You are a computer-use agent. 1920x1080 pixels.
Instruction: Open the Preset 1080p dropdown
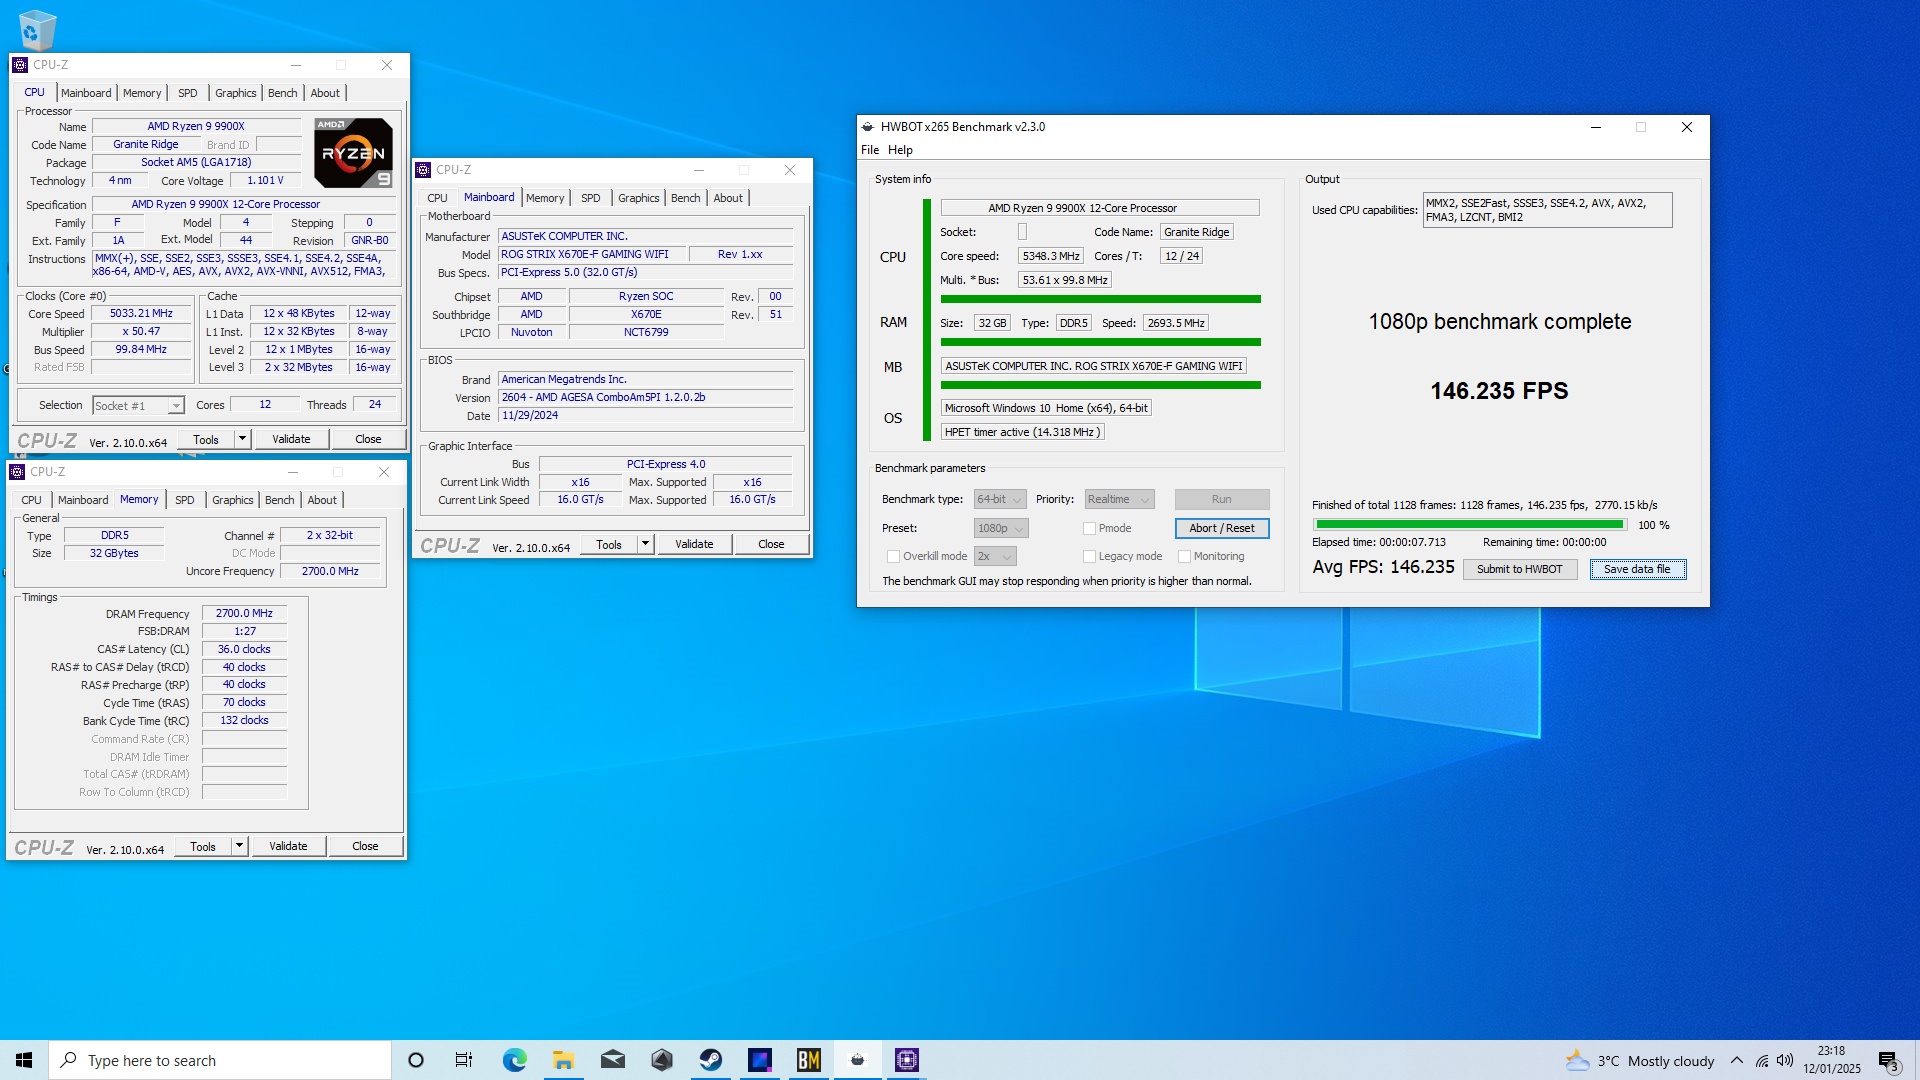click(x=1001, y=528)
